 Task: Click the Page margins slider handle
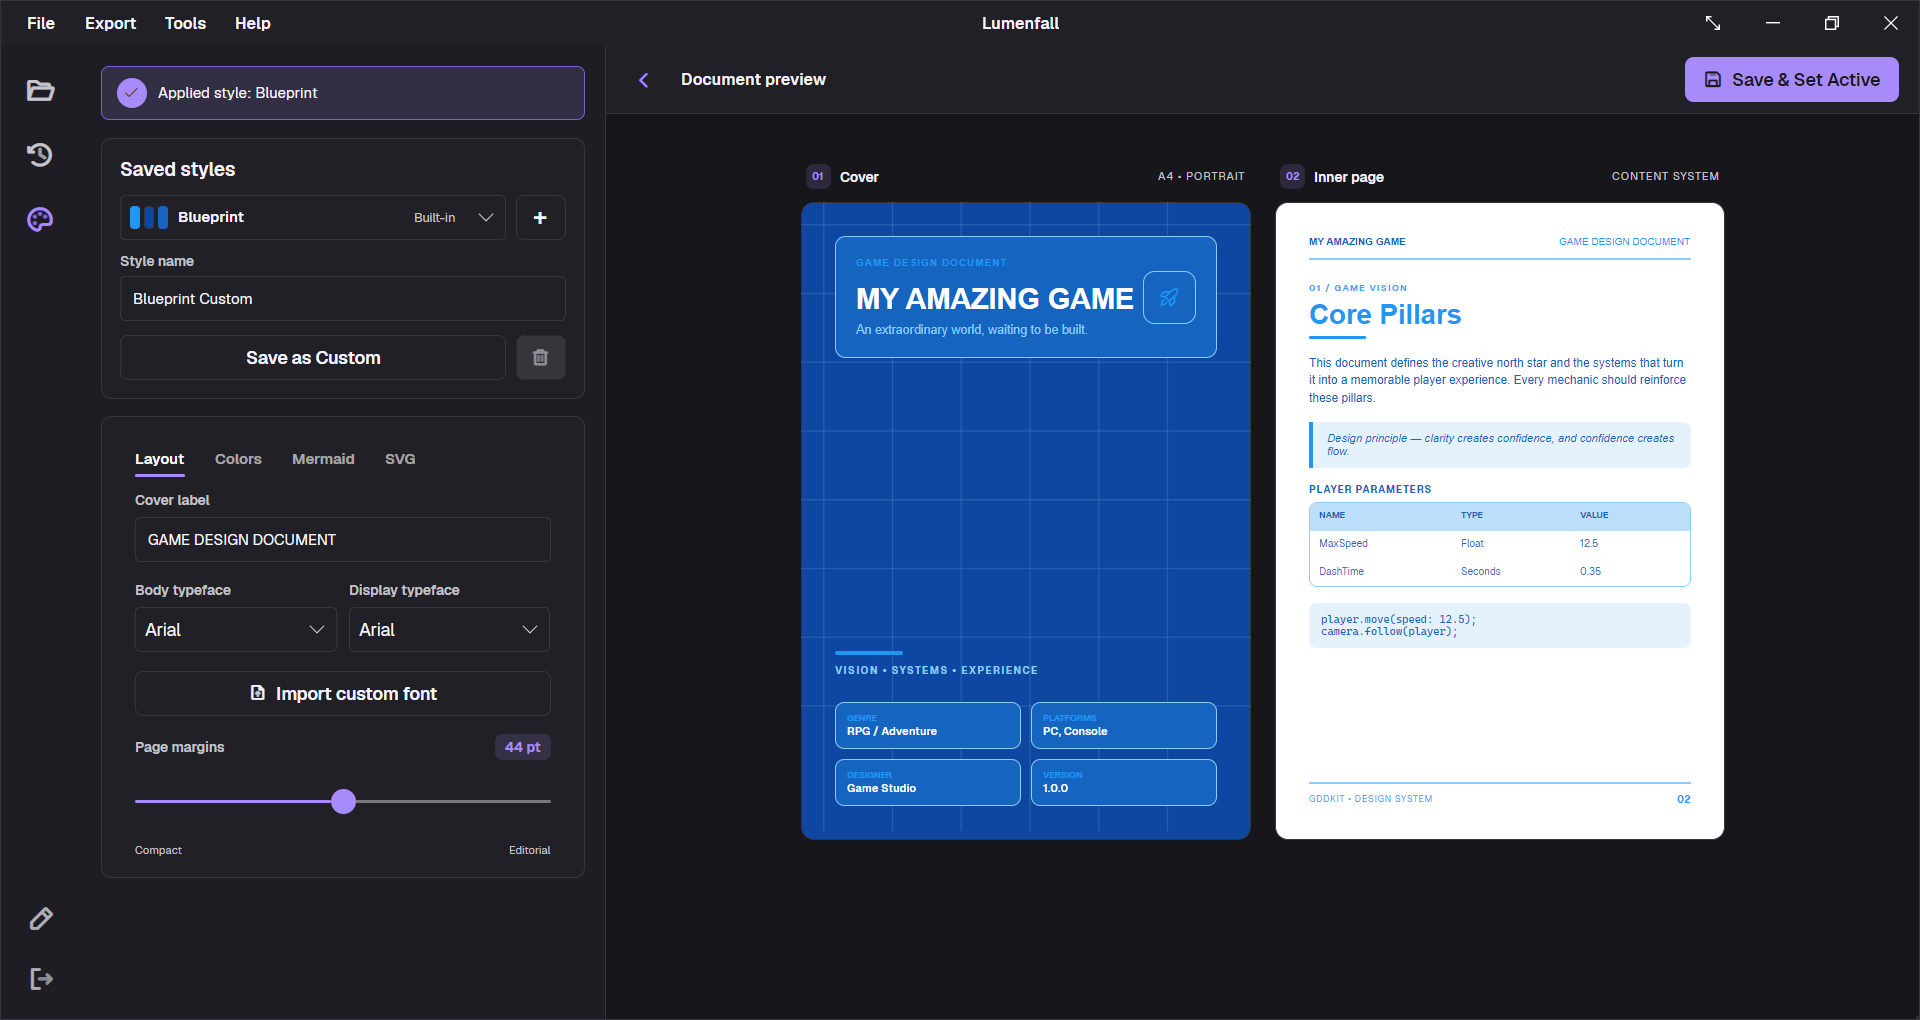click(x=343, y=802)
